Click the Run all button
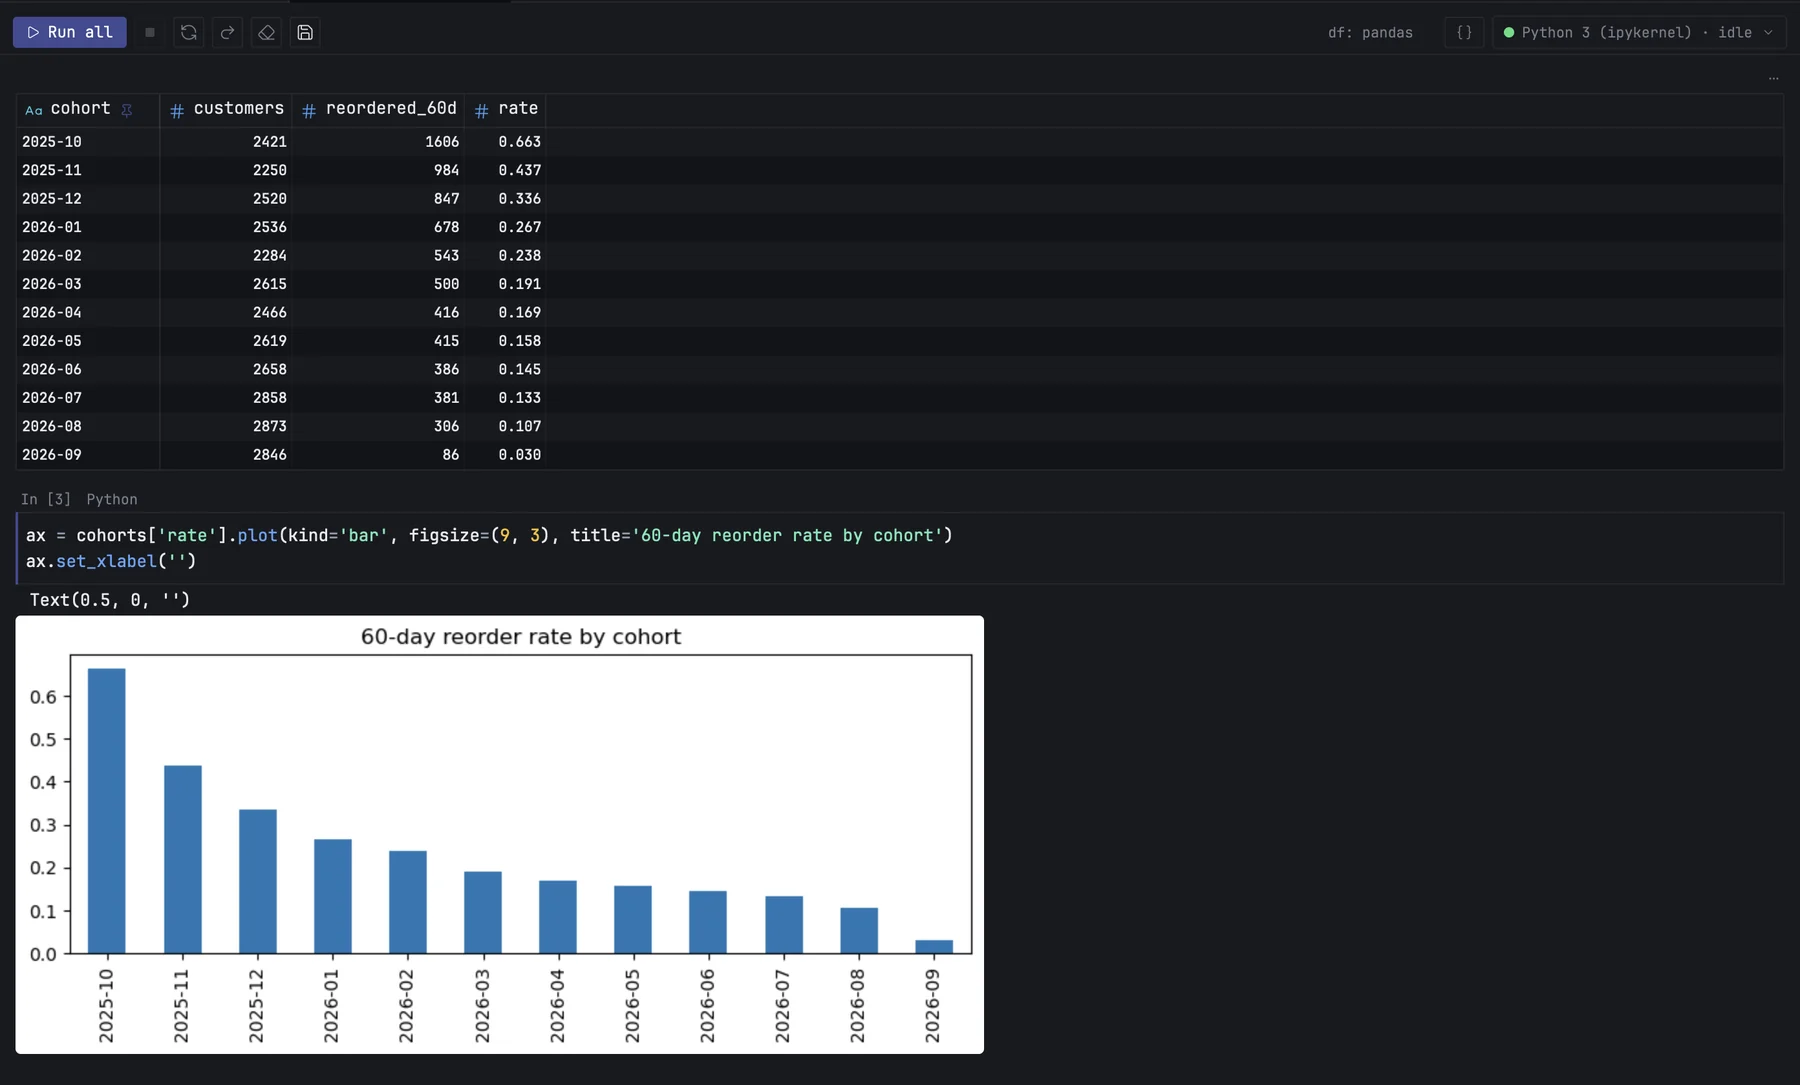 (x=70, y=32)
